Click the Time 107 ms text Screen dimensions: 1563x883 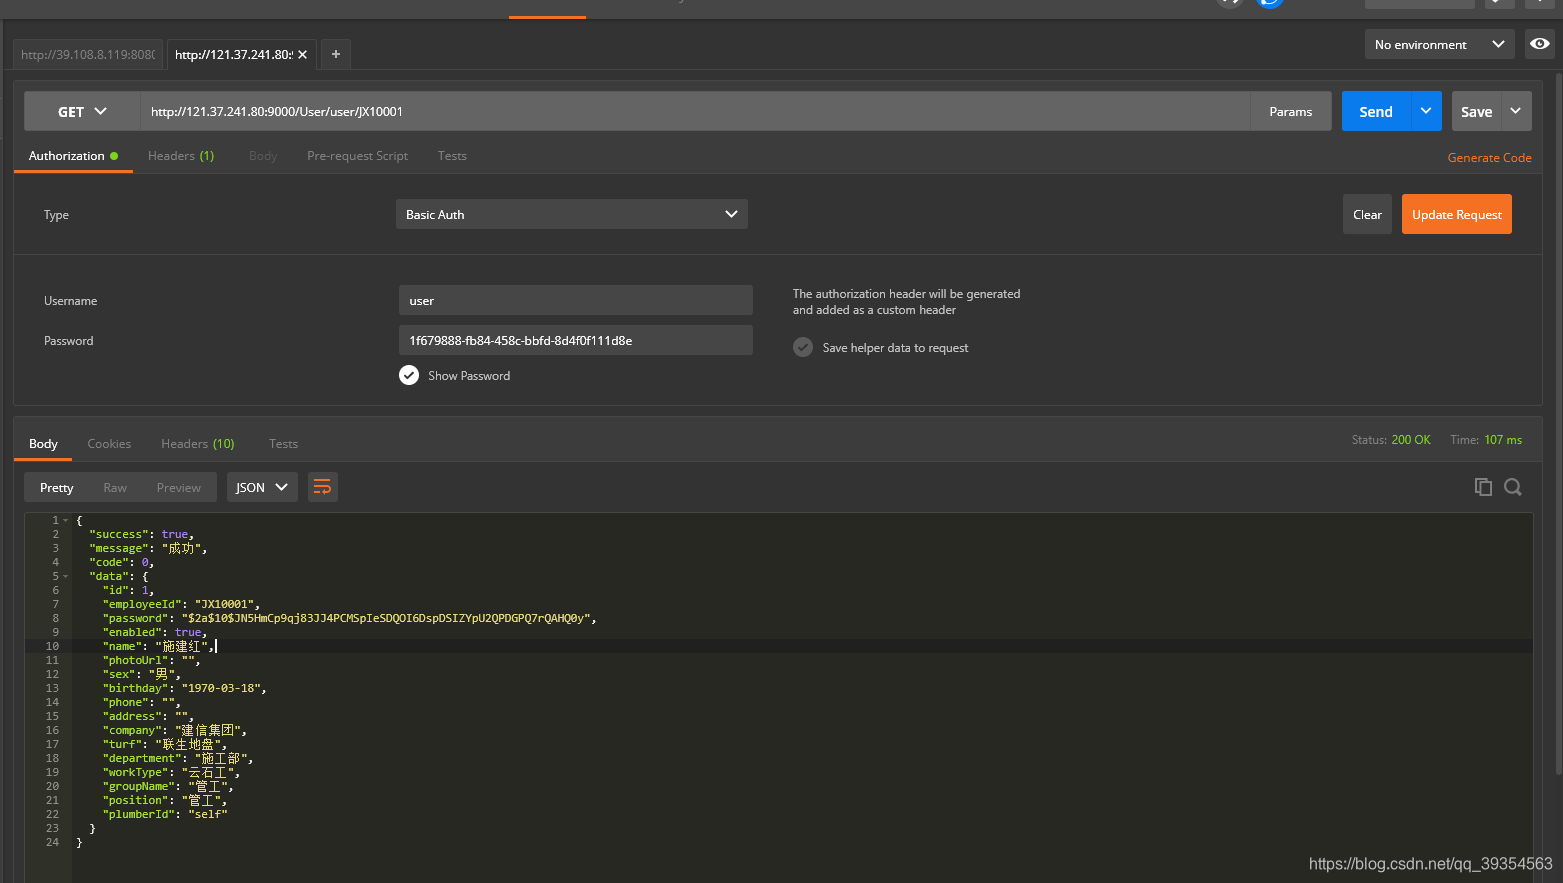click(x=1486, y=440)
